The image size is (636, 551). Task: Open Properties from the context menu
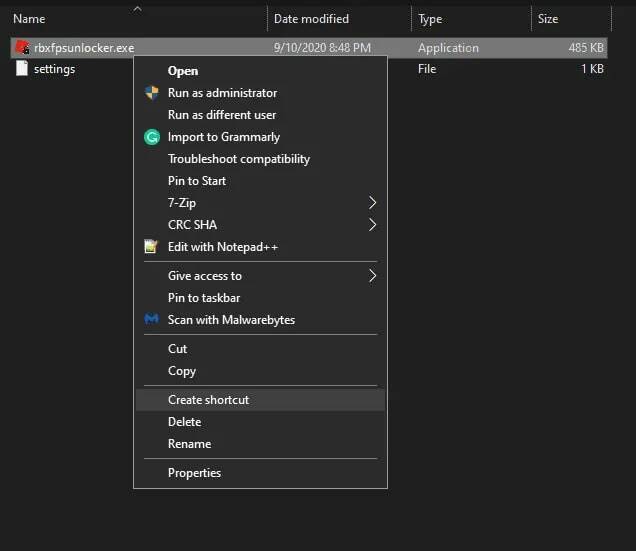[194, 473]
